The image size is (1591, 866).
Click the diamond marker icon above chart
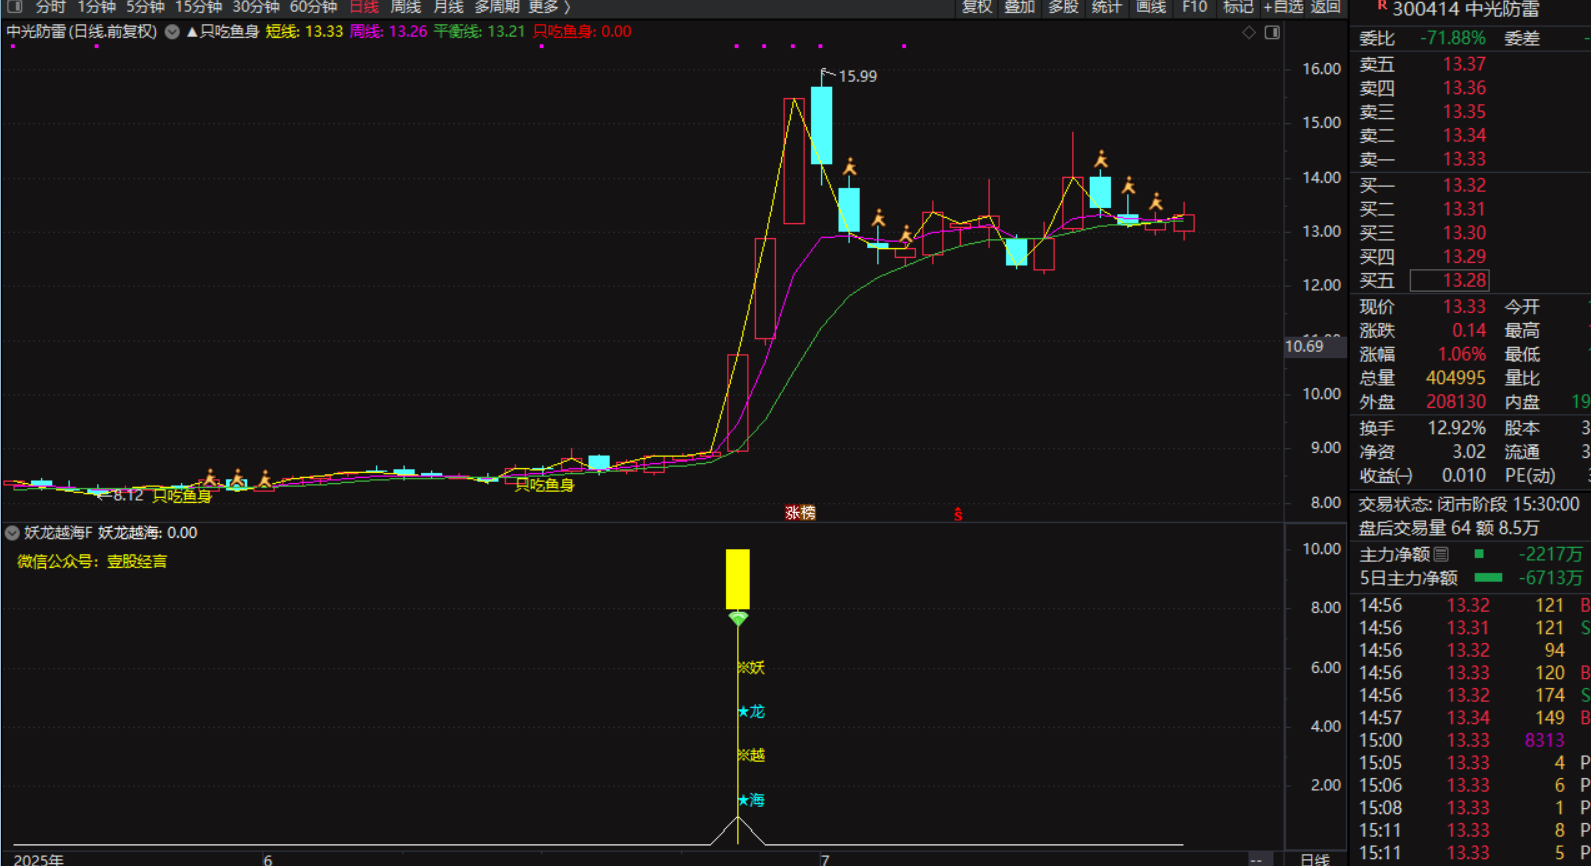[x=1249, y=33]
